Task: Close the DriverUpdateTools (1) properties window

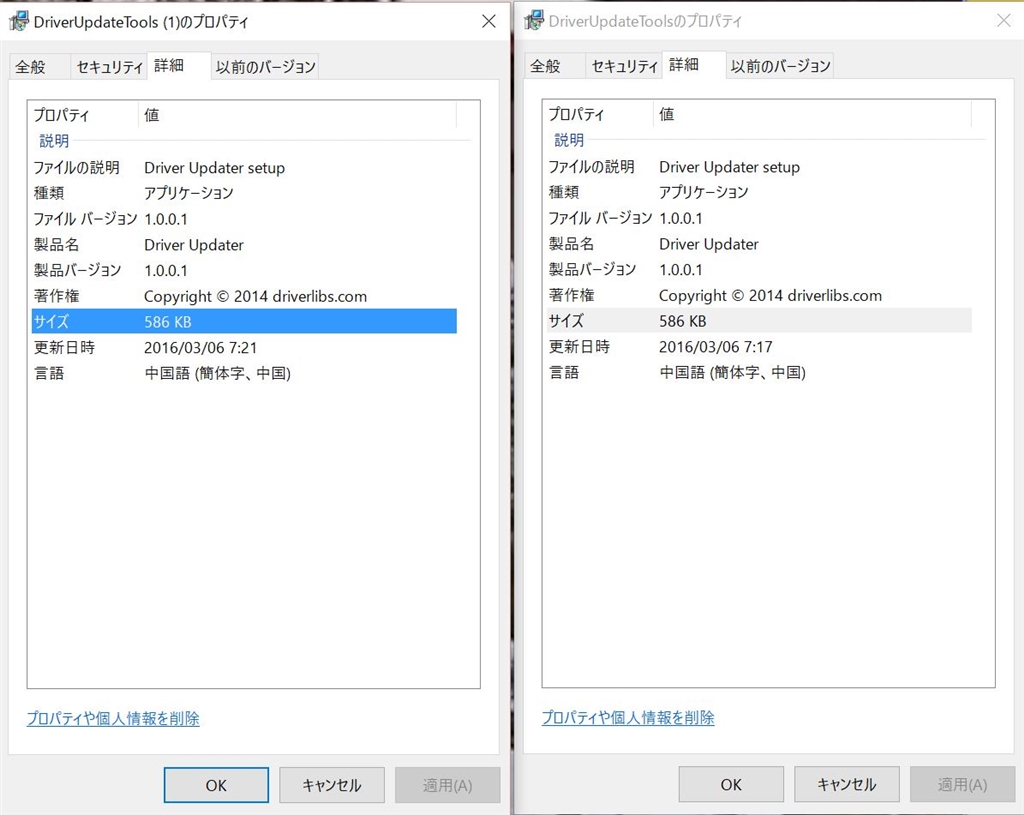Action: [488, 22]
